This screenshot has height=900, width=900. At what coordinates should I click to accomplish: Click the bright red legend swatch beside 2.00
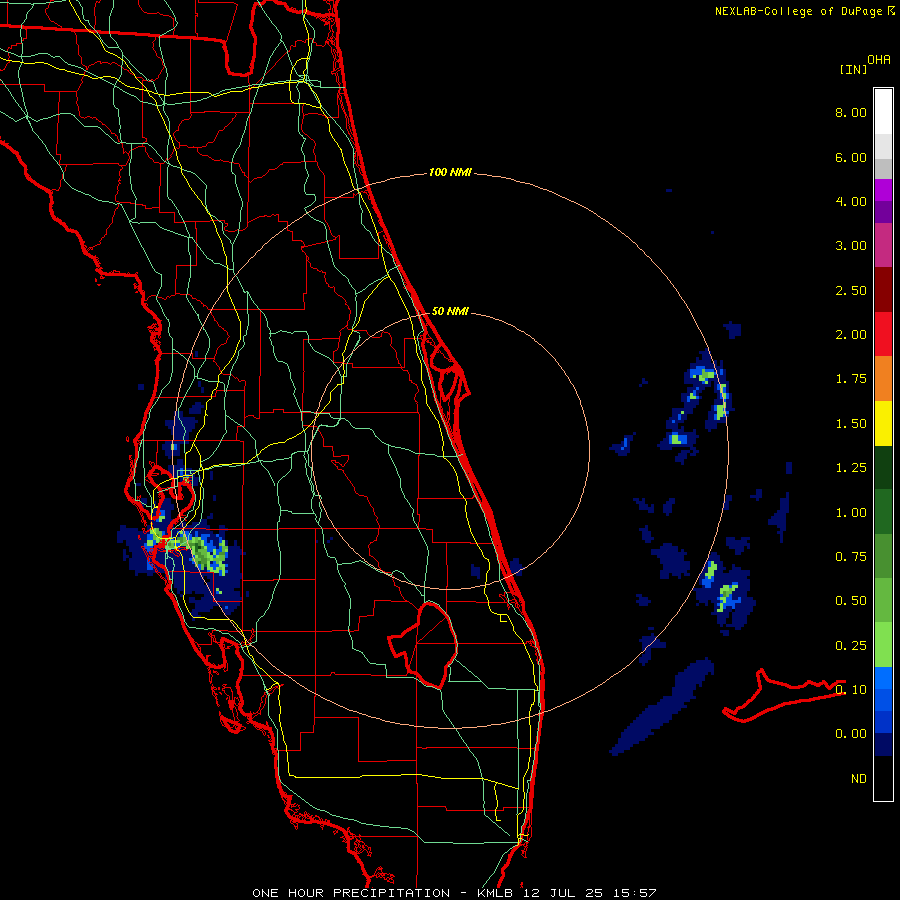coord(883,334)
